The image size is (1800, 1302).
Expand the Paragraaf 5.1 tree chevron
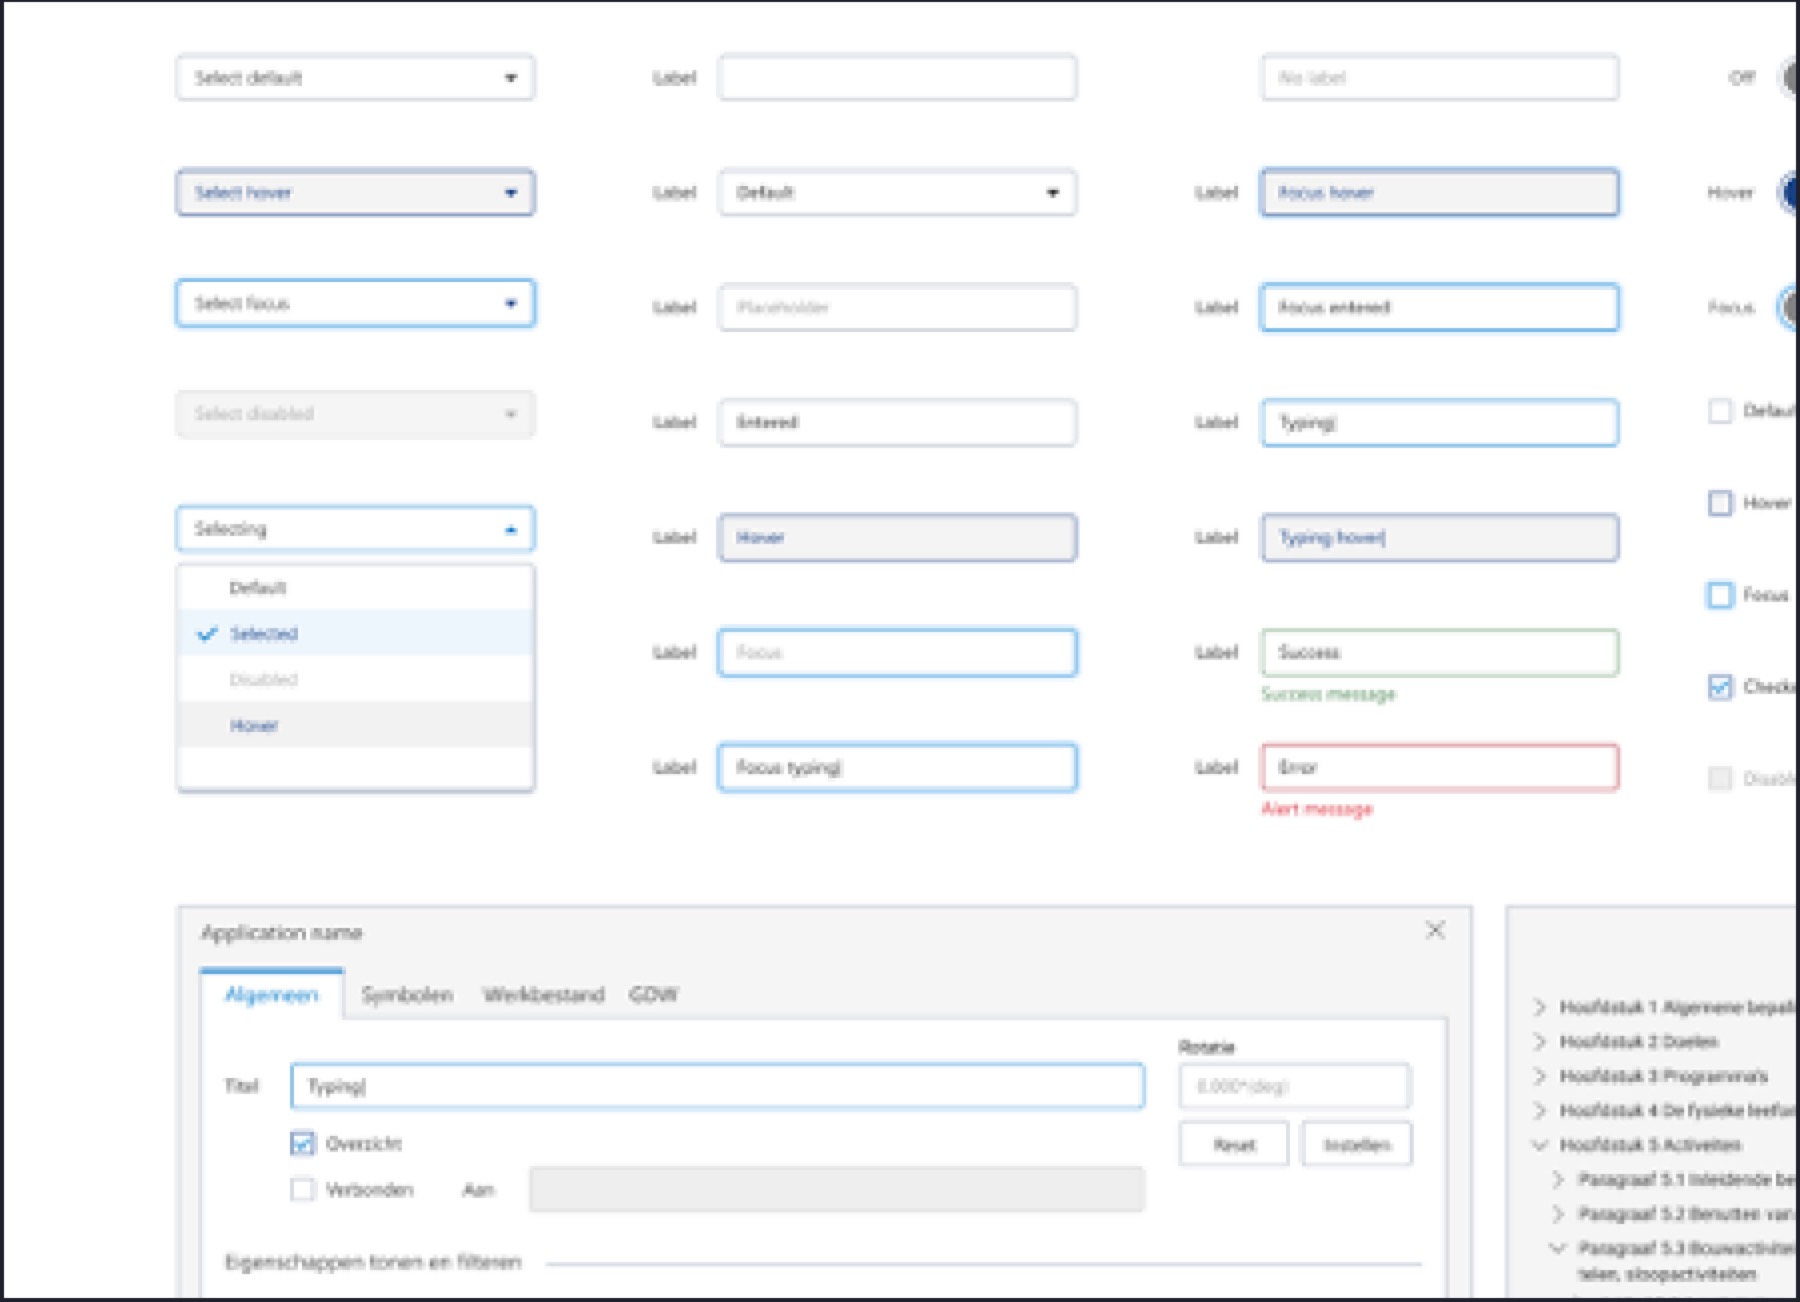[x=1558, y=1180]
